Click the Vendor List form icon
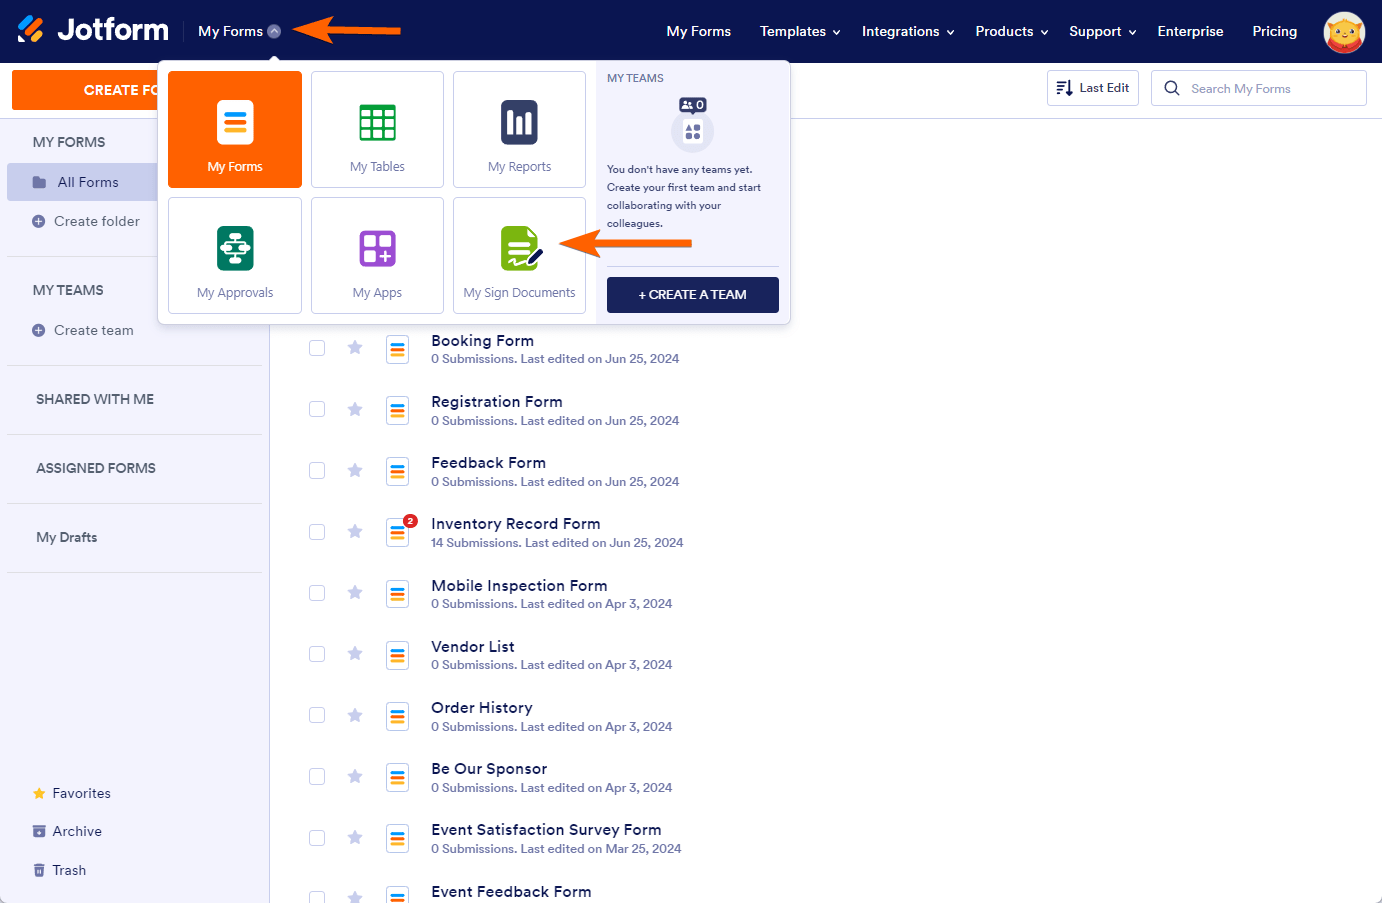The width and height of the screenshot is (1382, 903). 398,655
